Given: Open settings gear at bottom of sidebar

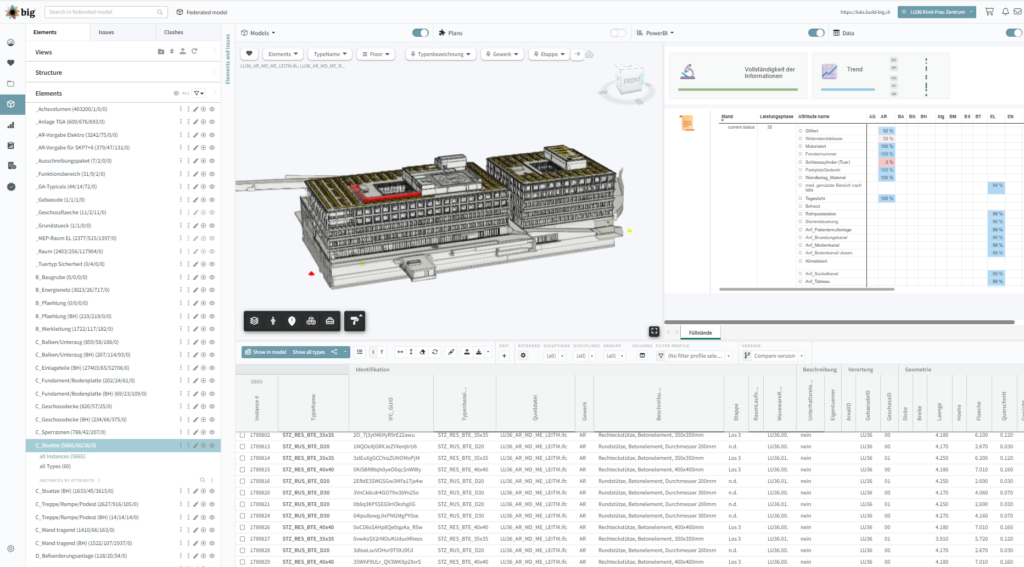Looking at the screenshot, I should coord(11,548).
